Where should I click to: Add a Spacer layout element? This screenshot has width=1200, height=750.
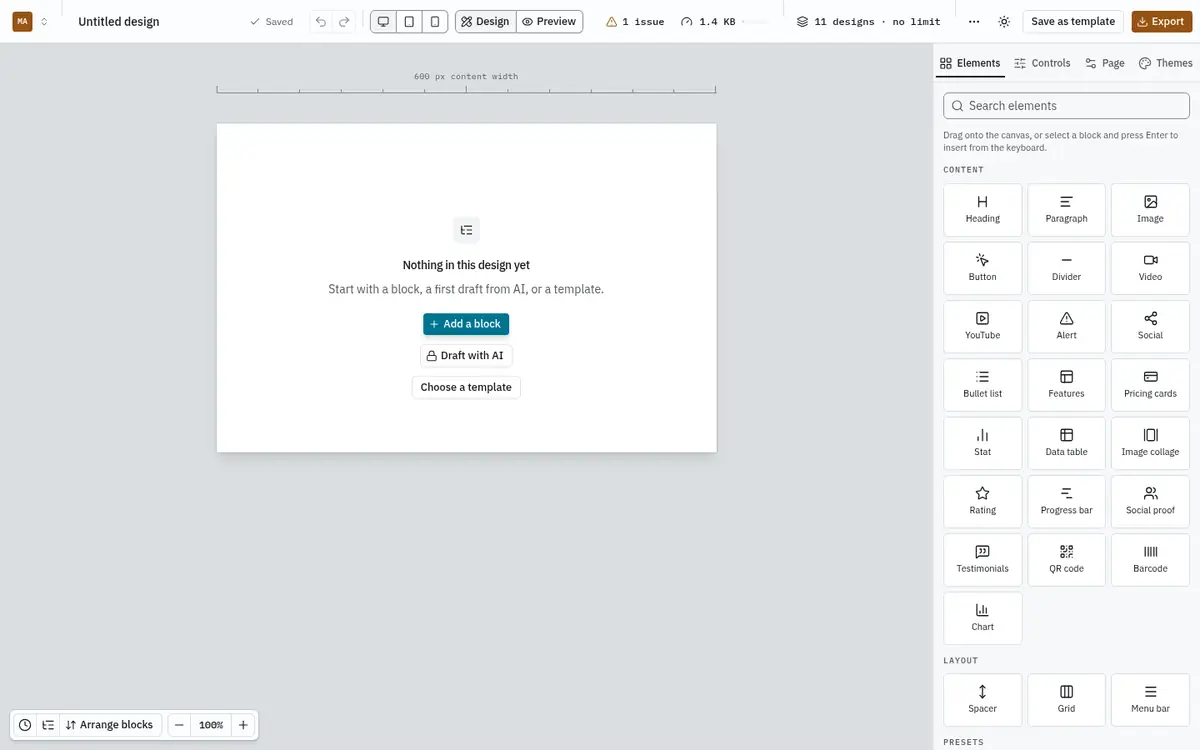pos(982,700)
